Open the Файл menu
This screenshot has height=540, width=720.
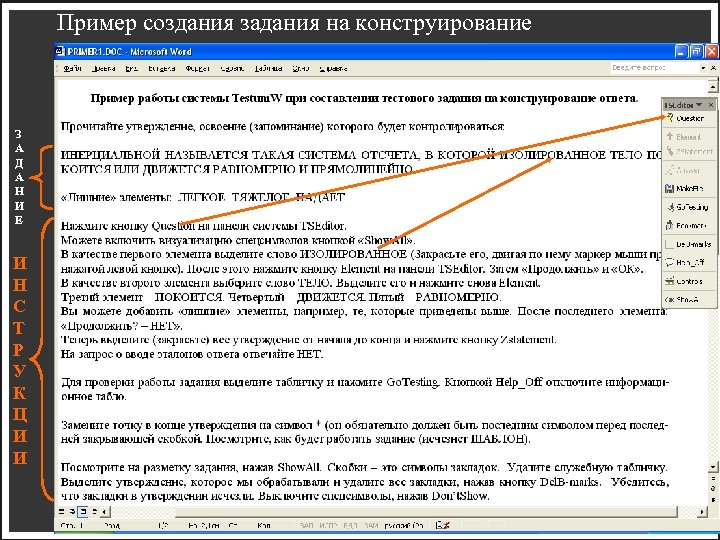click(x=73, y=68)
